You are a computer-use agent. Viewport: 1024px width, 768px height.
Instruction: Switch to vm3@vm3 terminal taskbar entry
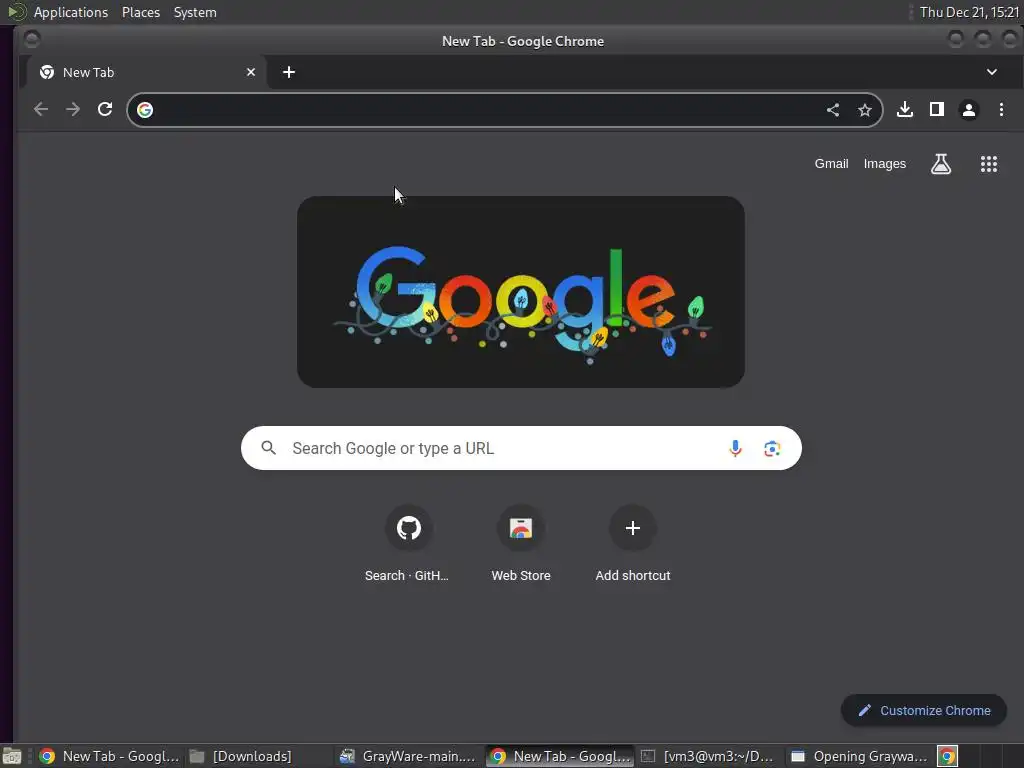709,756
